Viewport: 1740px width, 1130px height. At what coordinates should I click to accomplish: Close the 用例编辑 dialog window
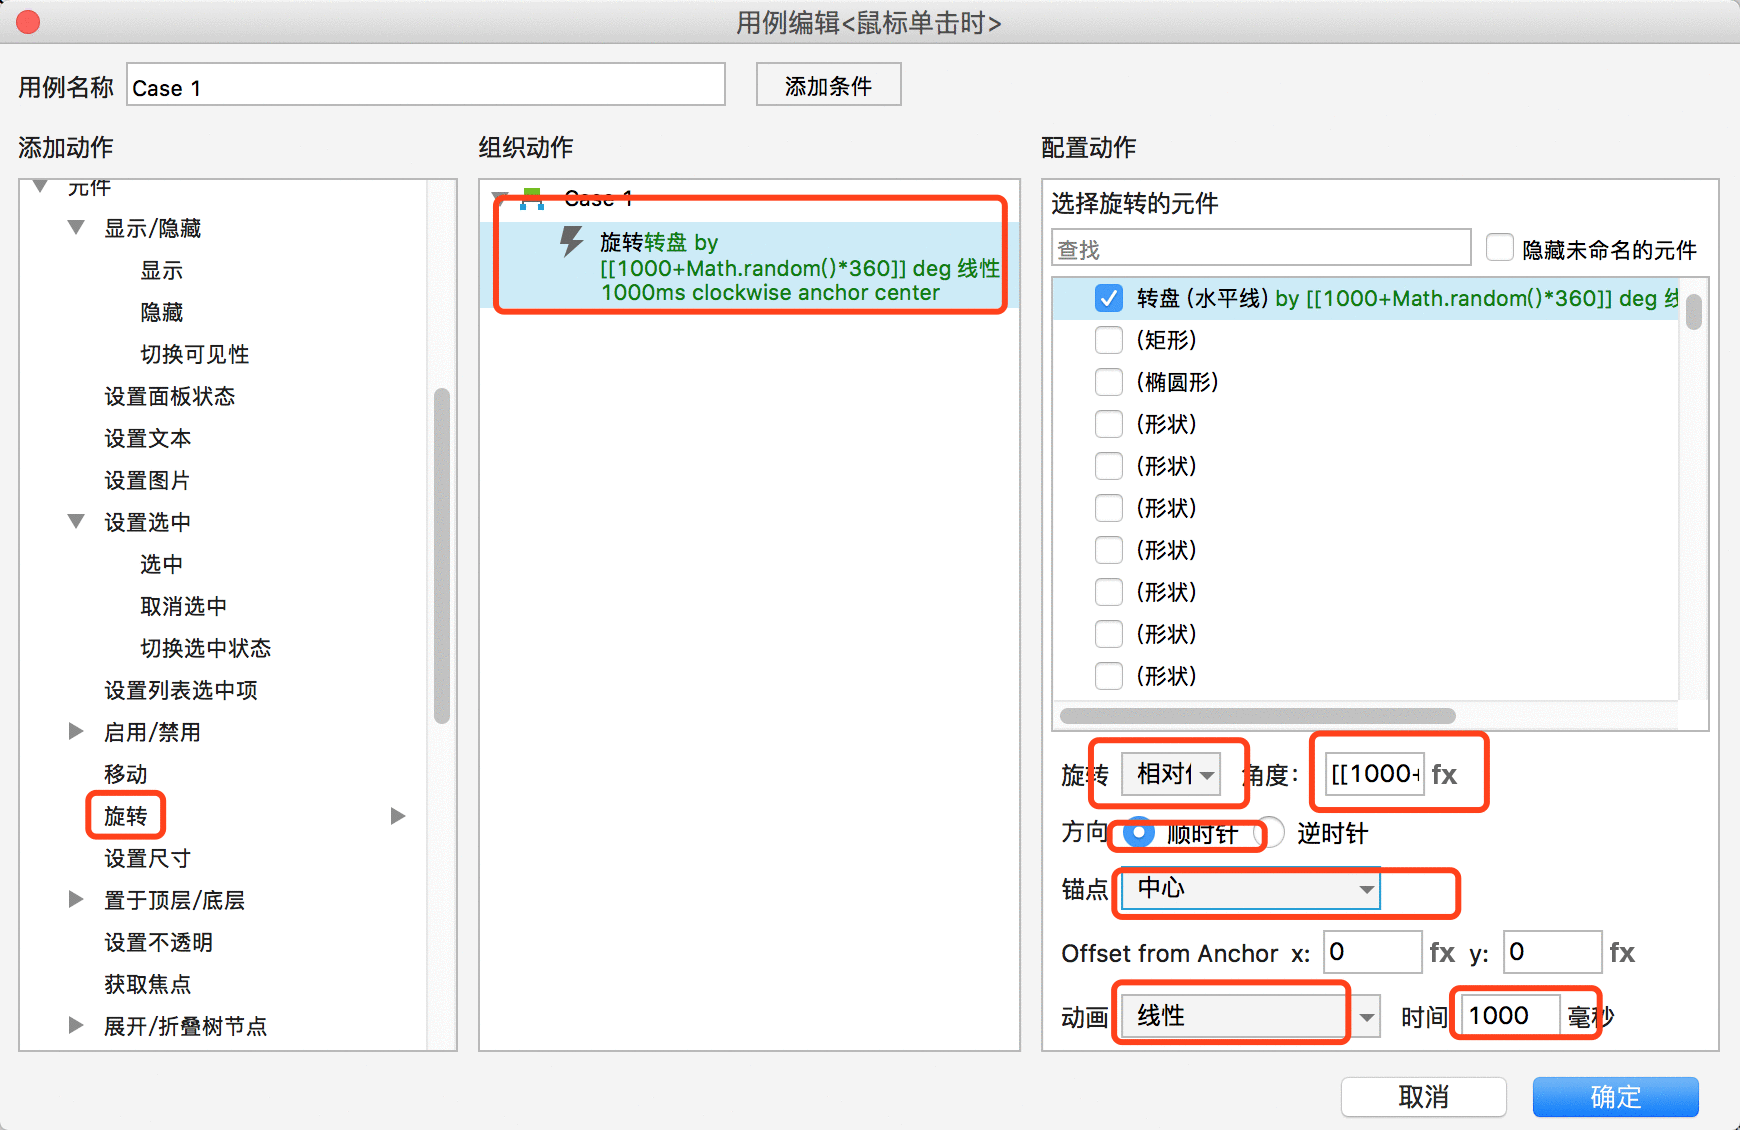click(28, 21)
